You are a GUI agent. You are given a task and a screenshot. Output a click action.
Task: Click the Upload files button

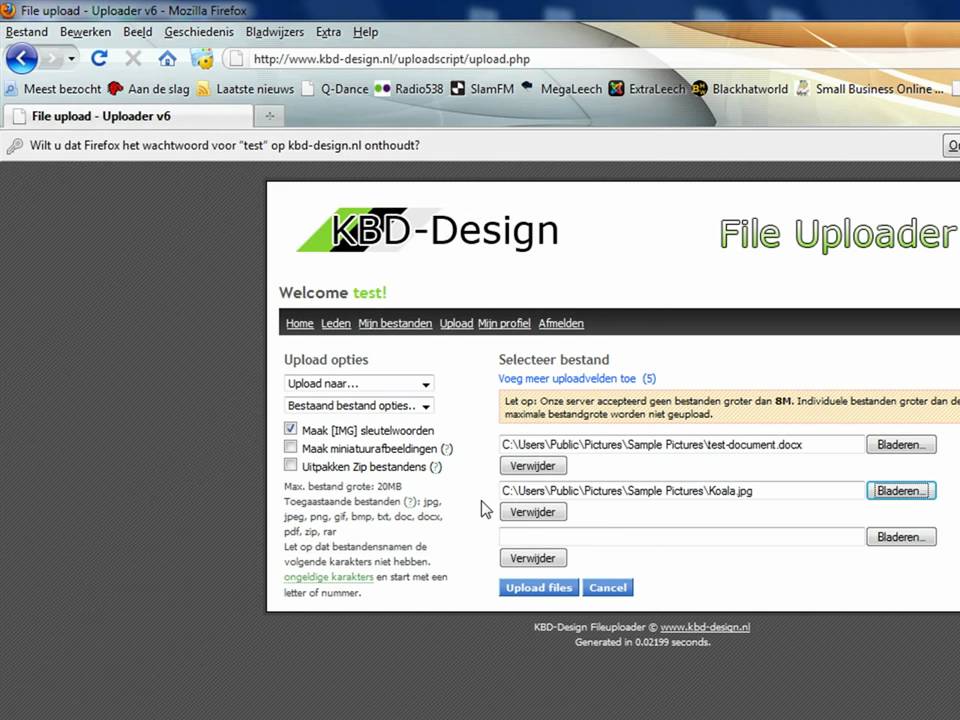539,588
